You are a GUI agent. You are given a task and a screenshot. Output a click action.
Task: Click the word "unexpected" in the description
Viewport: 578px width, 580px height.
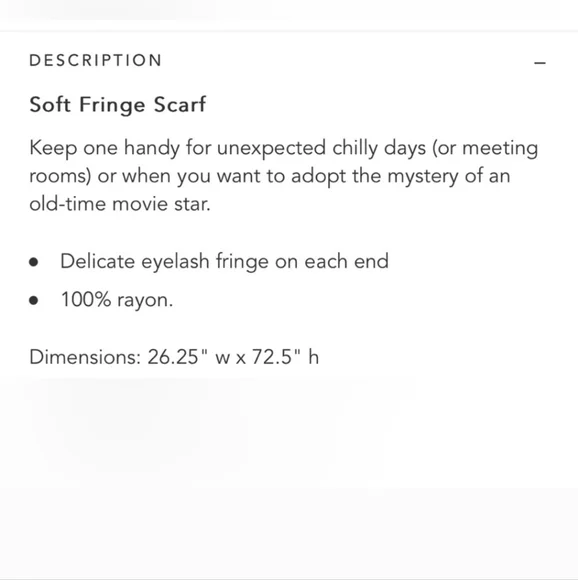(x=271, y=149)
